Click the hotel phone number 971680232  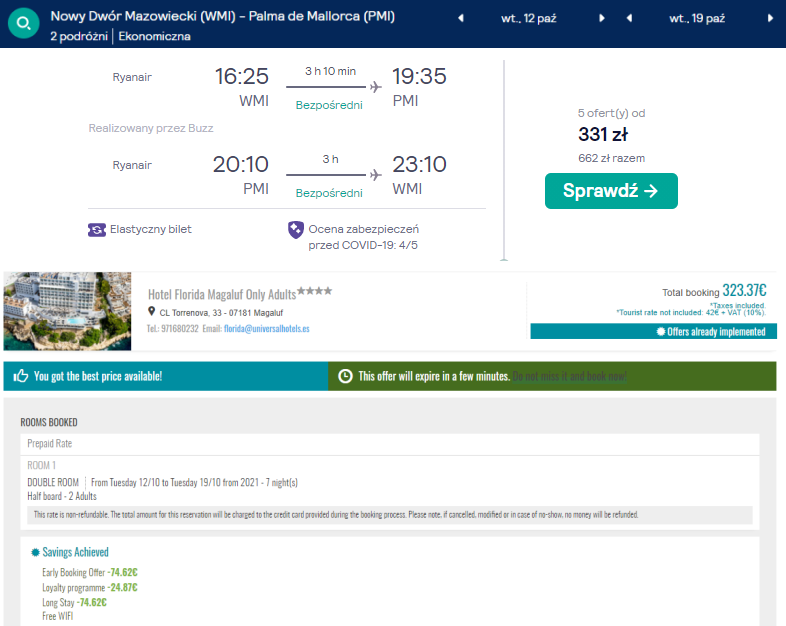[x=179, y=329]
